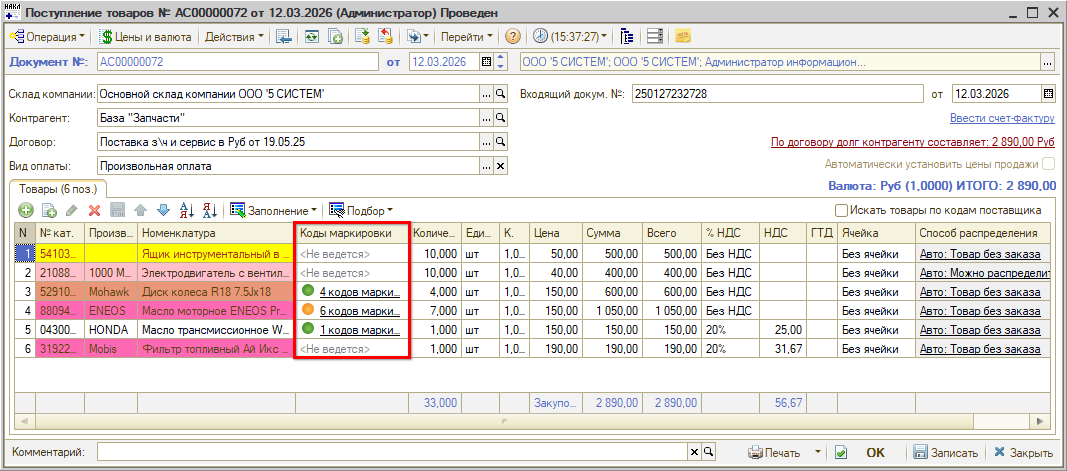The image size is (1067, 471).
Task: Delete the selected row with red X
Action: [x=95, y=210]
